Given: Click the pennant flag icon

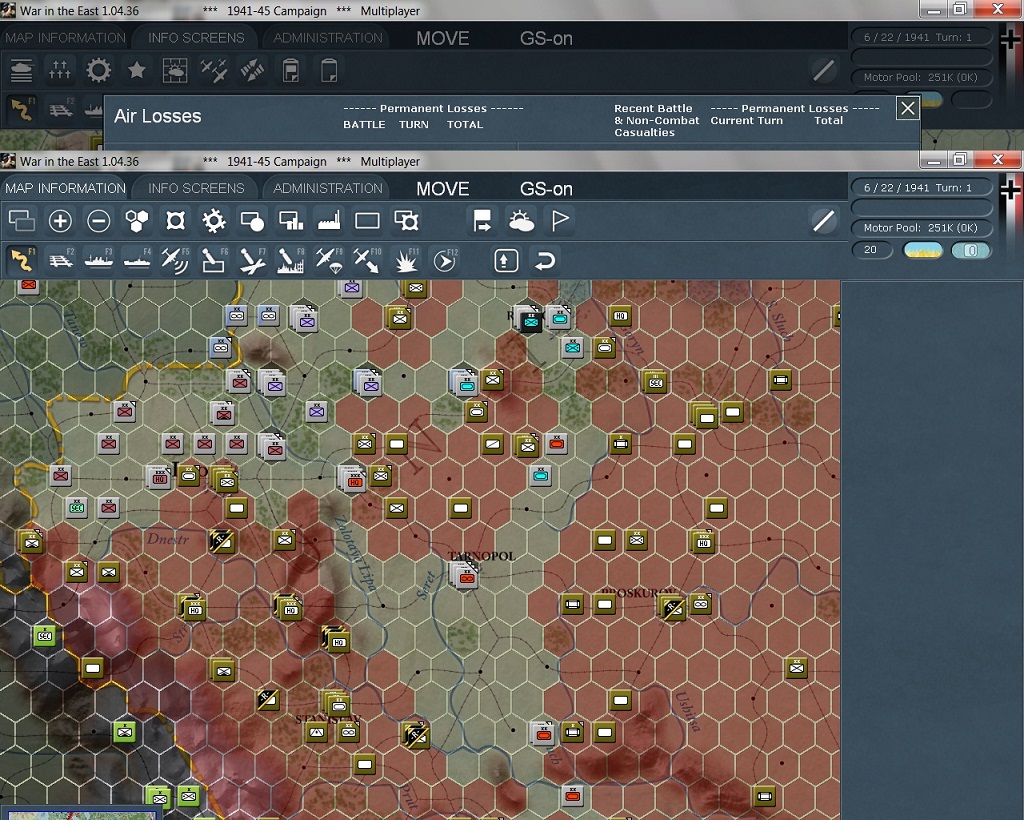Looking at the screenshot, I should point(560,221).
